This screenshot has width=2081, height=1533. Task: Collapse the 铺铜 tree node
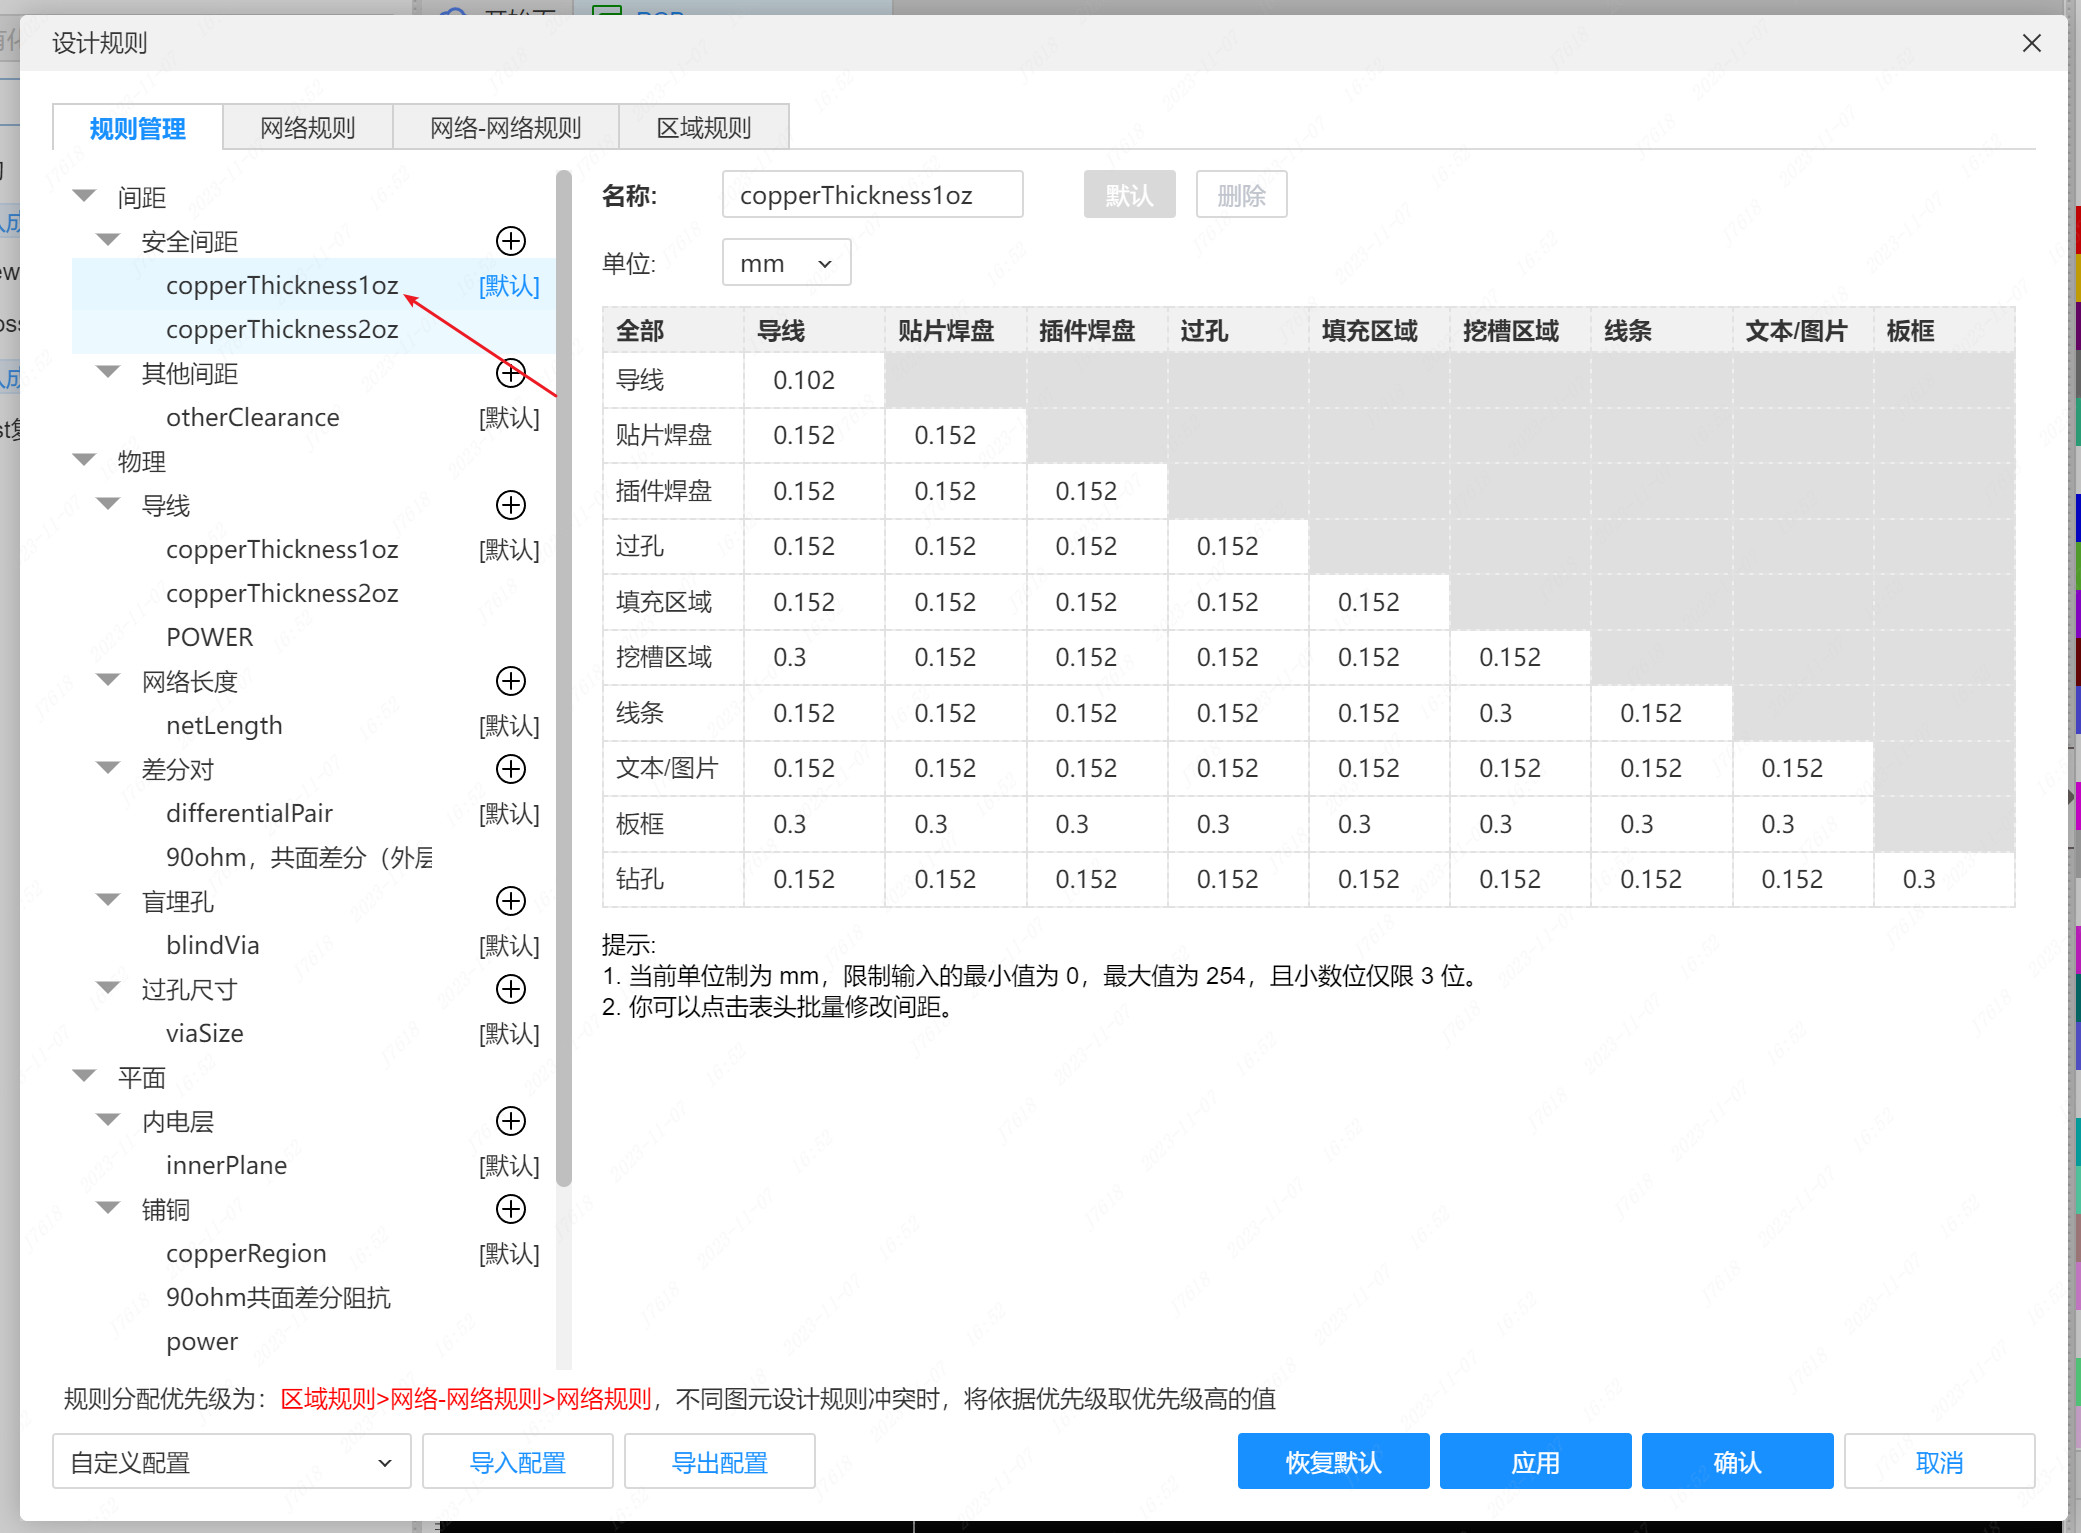tap(108, 1208)
